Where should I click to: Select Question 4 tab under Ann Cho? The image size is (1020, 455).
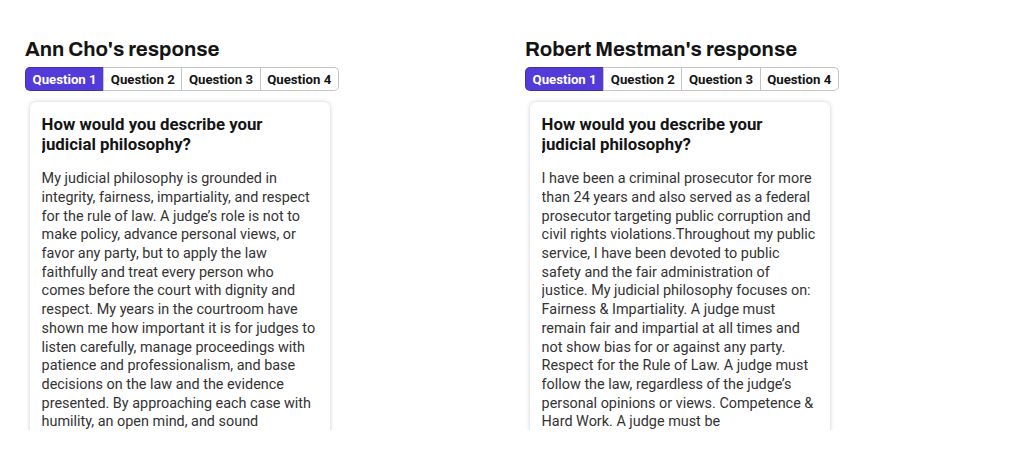299,80
